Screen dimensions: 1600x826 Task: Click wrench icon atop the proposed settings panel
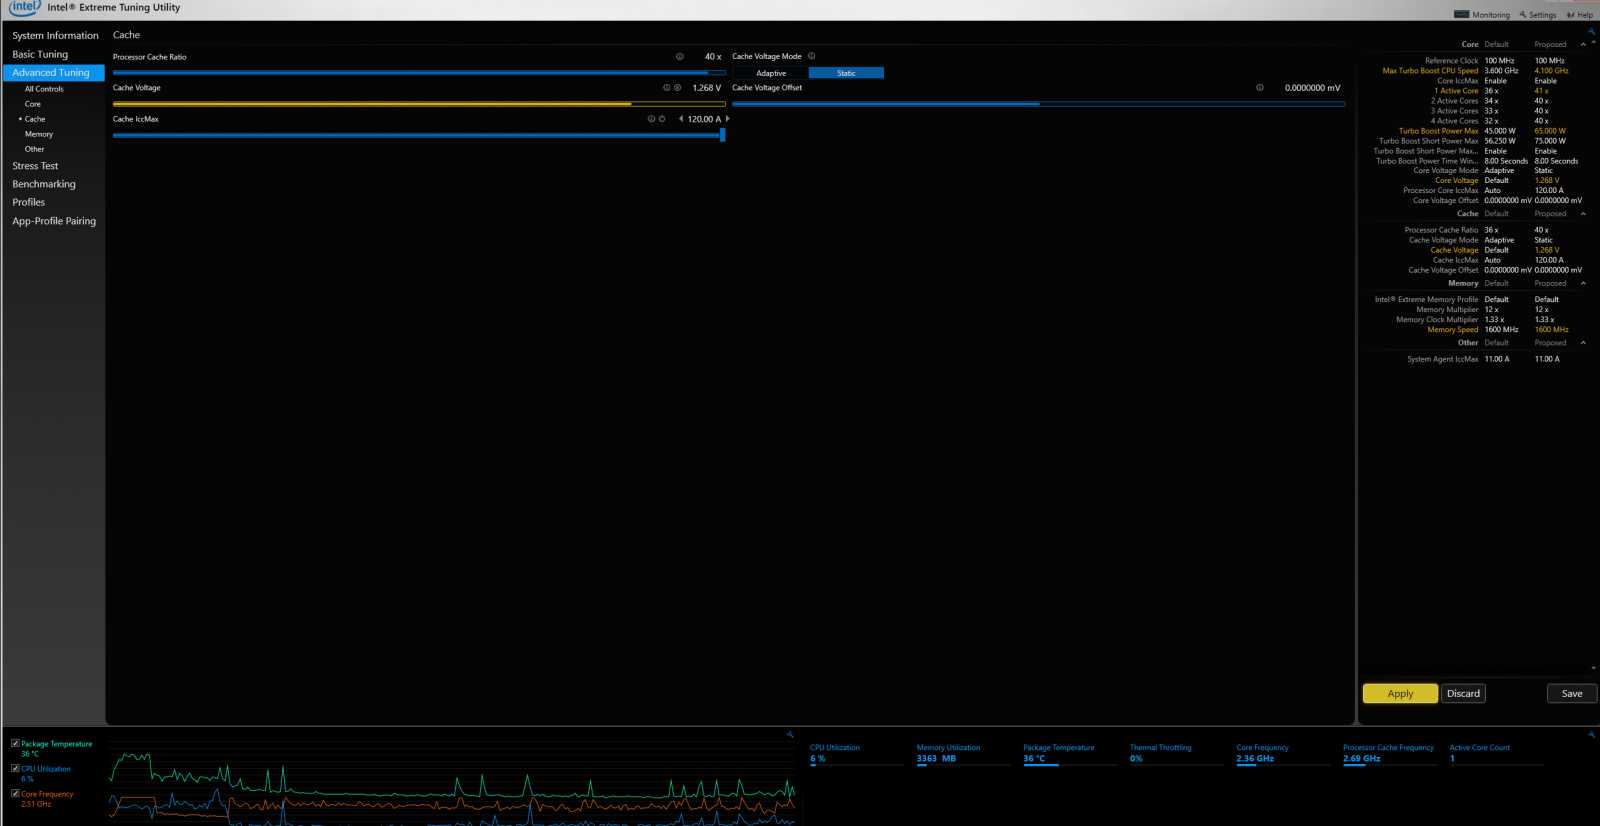(x=1591, y=32)
